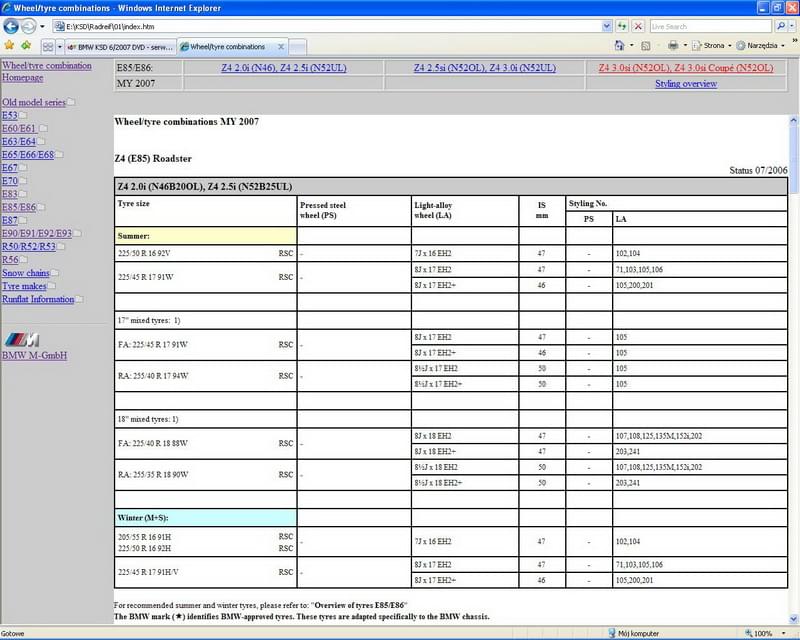
Task: Open the Snow chains link
Action: pos(26,273)
